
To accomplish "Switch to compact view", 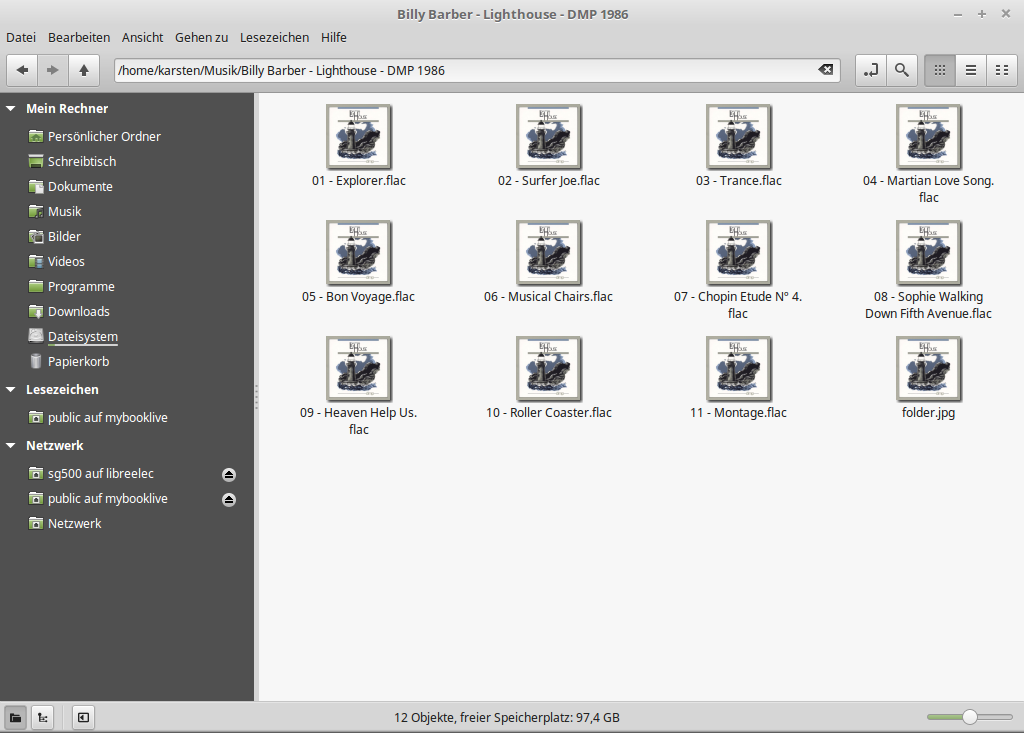I will [x=1000, y=70].
